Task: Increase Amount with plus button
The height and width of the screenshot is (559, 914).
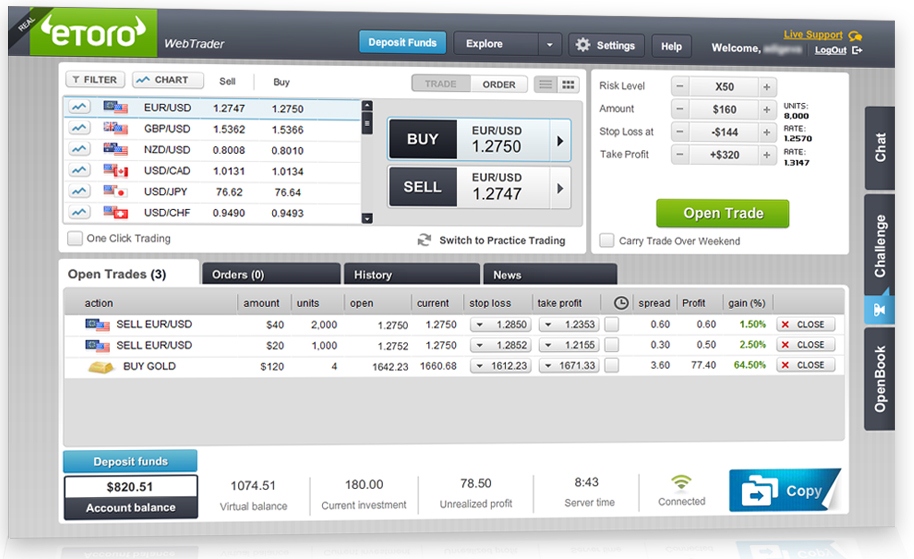Action: coord(767,110)
